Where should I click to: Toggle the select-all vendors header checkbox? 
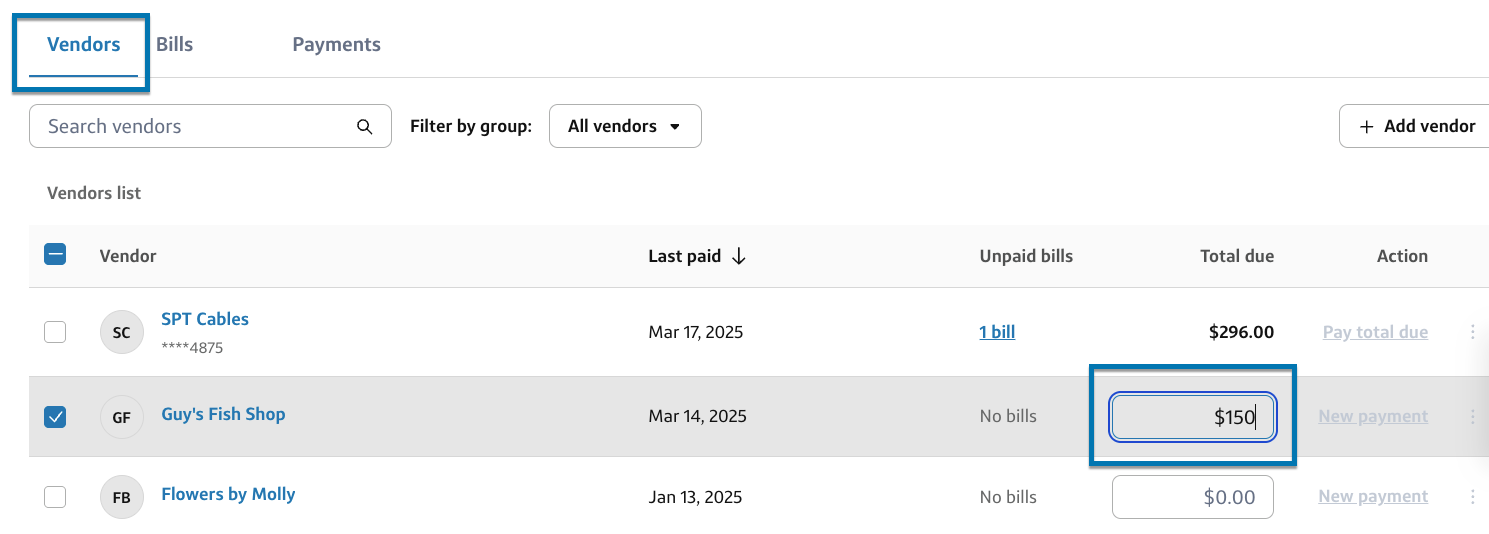pos(55,255)
